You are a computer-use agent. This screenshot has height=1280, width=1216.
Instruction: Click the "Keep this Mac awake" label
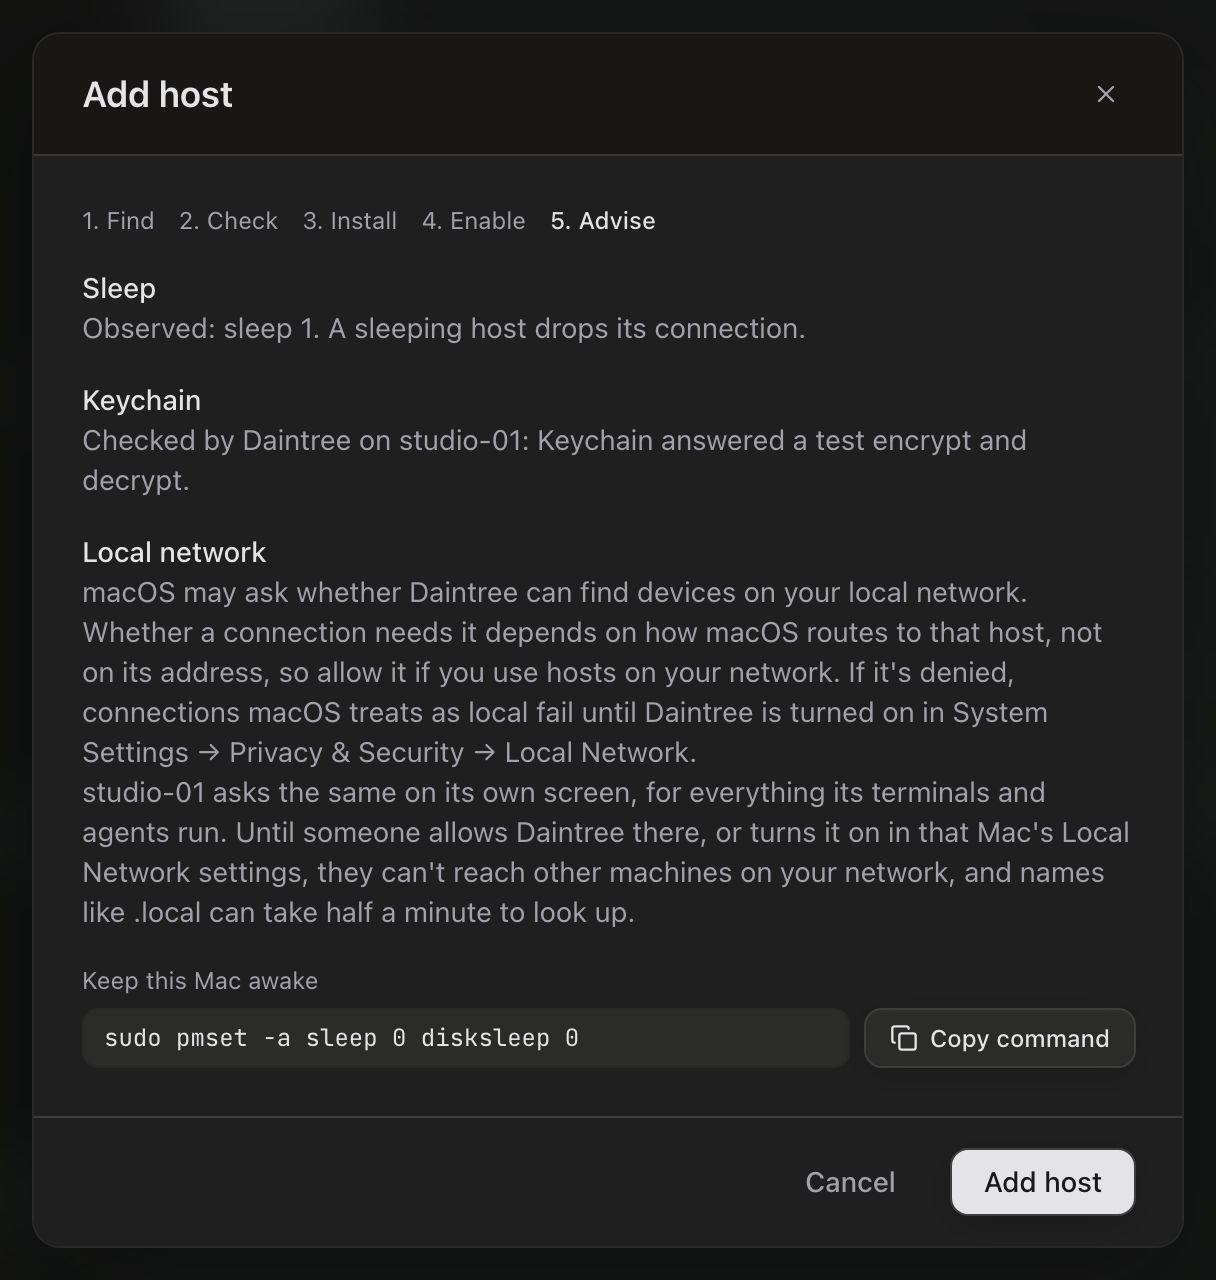click(x=200, y=981)
